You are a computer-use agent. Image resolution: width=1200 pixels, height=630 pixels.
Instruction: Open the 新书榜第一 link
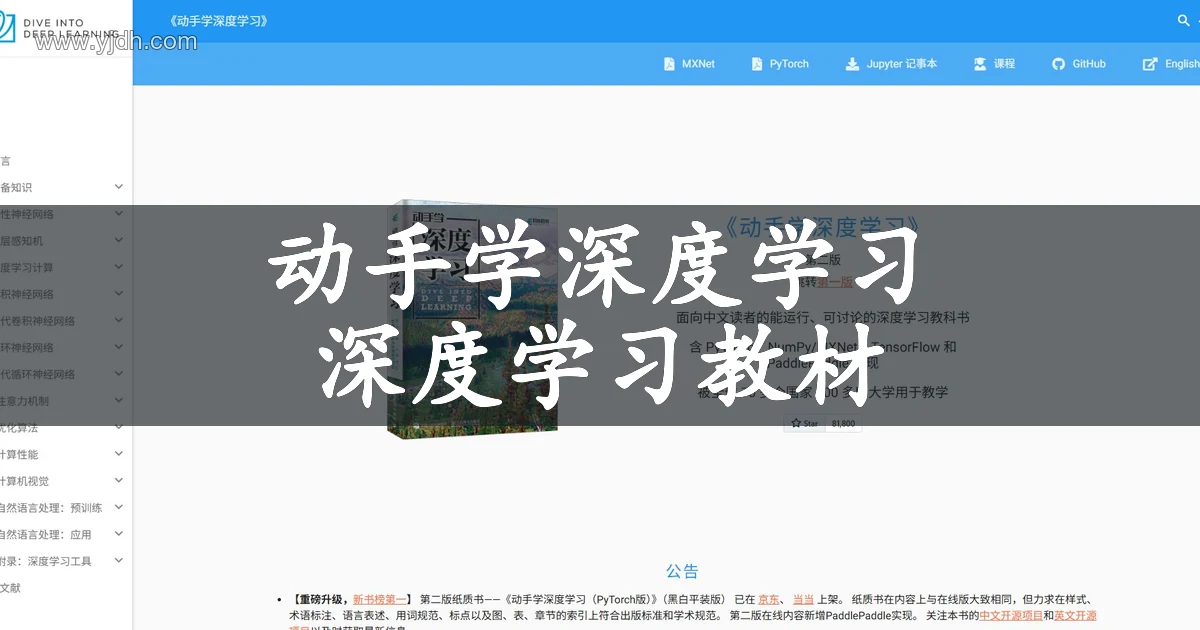[x=380, y=600]
